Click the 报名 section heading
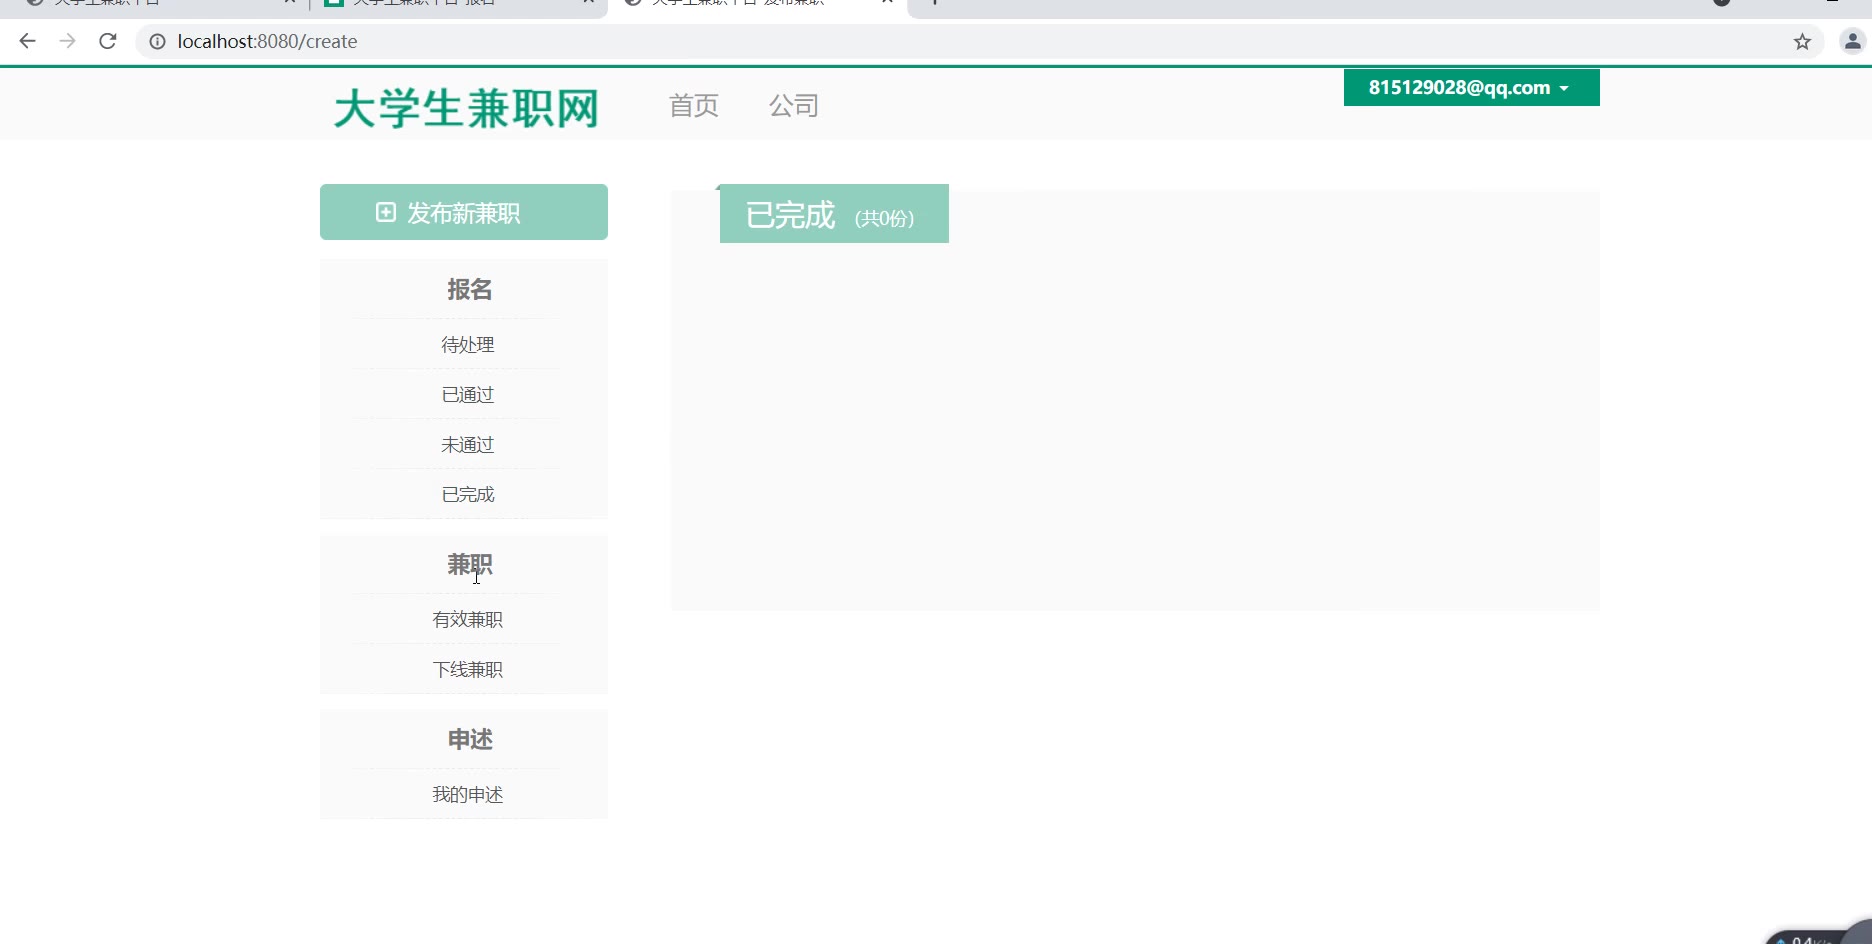 coord(470,289)
